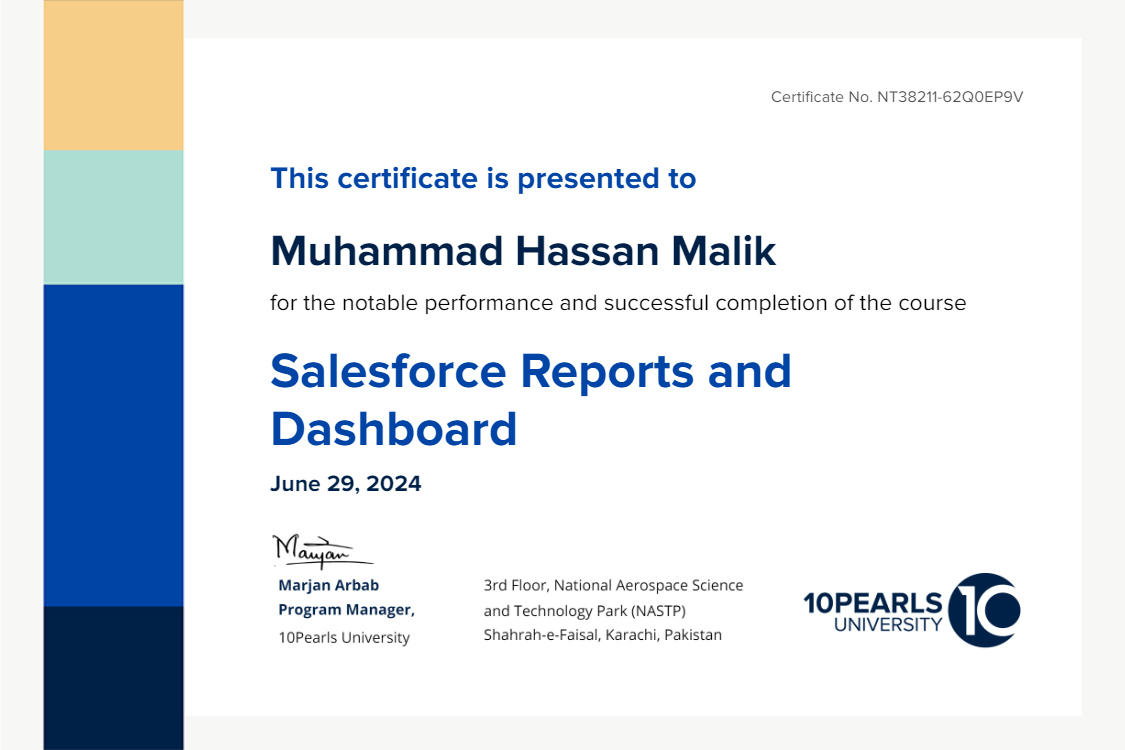
Task: Click the signer name Marjan Arbab
Action: tap(328, 585)
